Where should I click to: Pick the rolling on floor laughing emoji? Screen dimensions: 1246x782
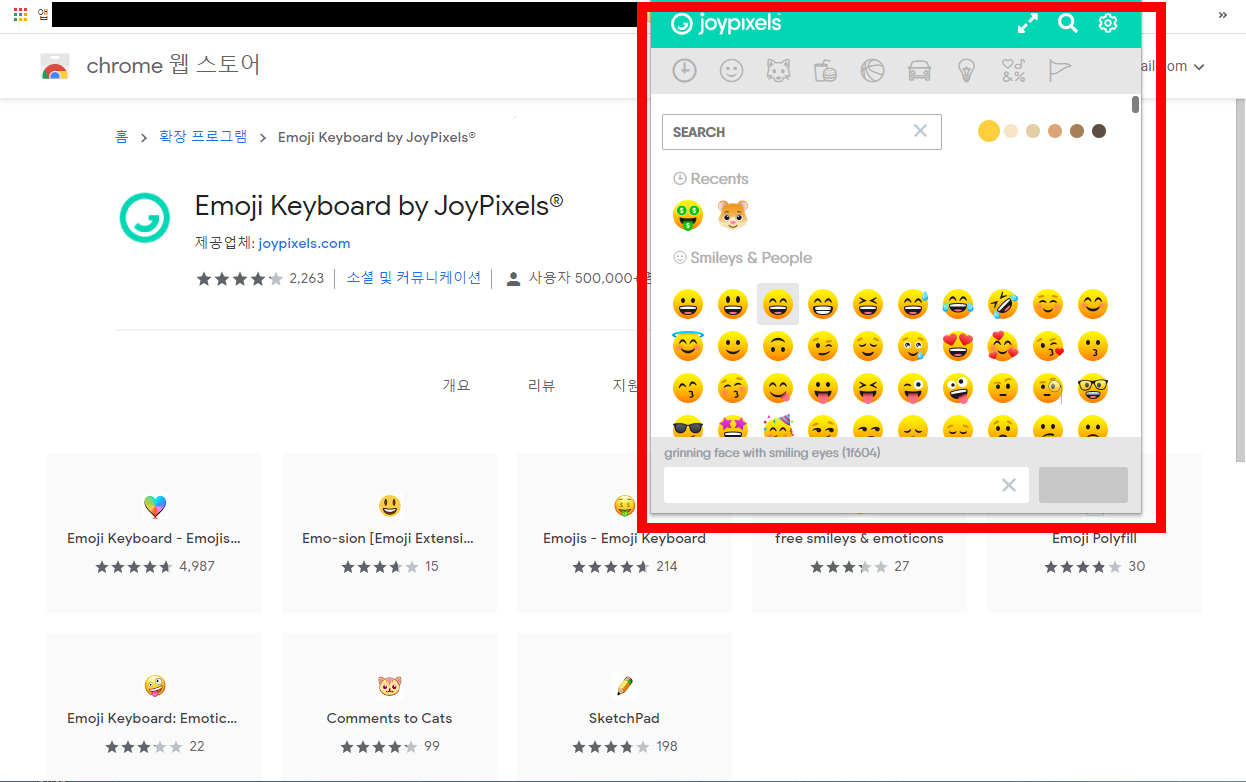(1003, 304)
